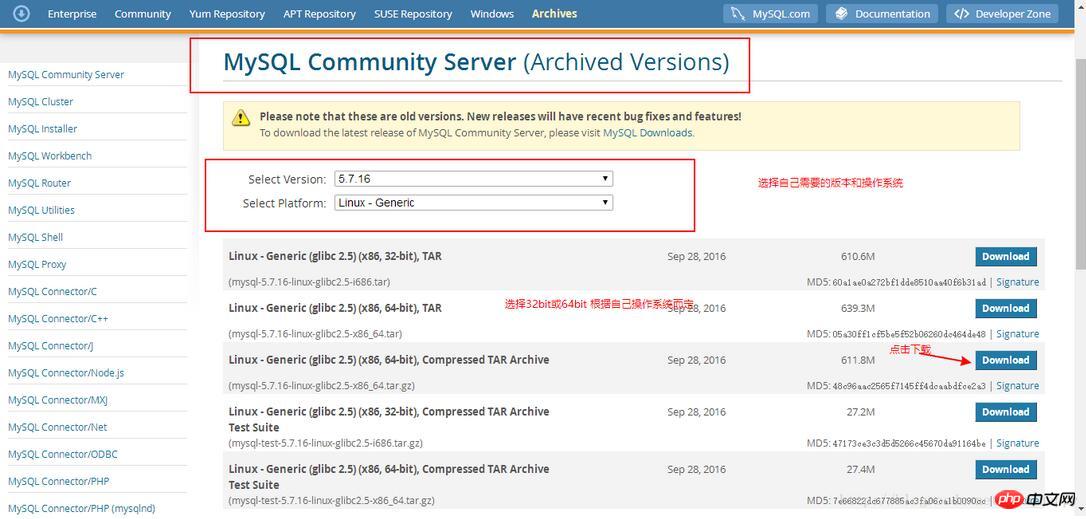1086x519 pixels.
Task: Open MySQL Utilities in sidebar
Action: click(x=41, y=210)
